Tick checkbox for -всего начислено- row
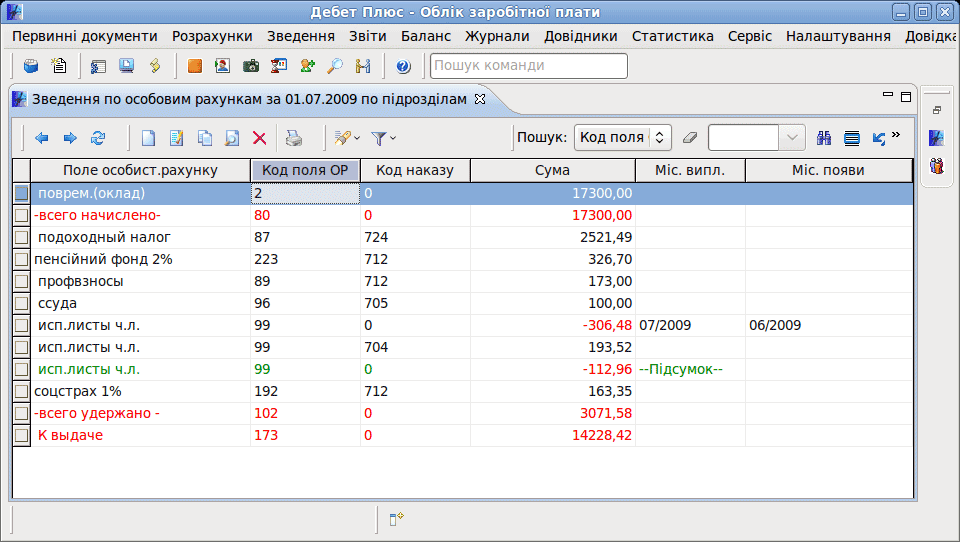The width and height of the screenshot is (960, 542). 21,216
